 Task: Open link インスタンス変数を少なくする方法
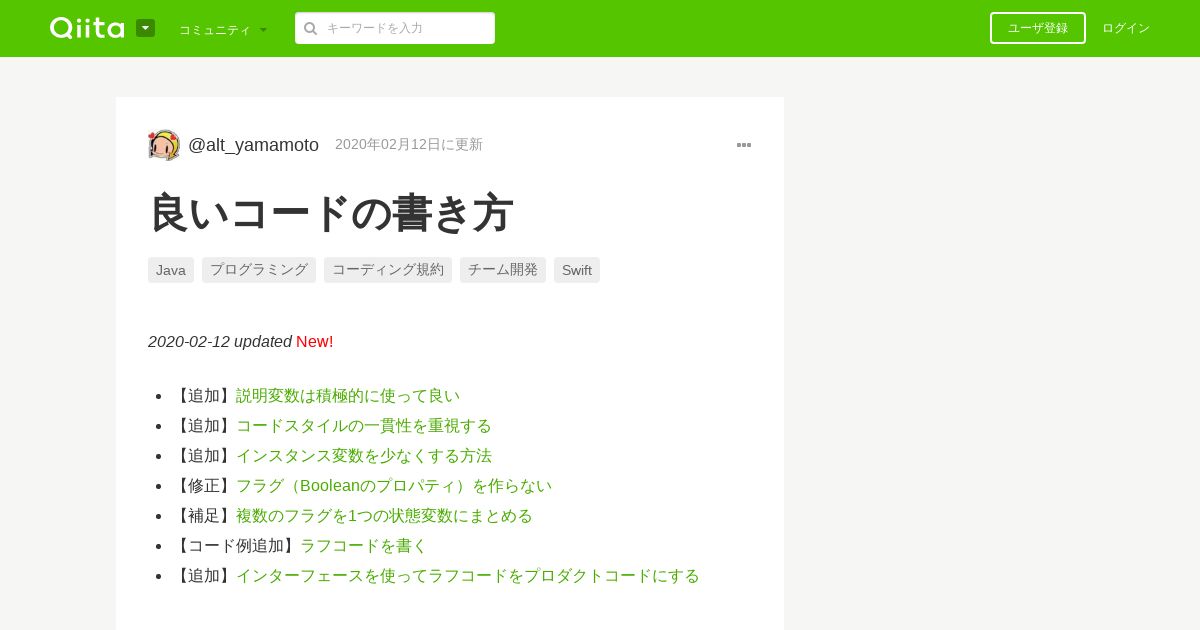(364, 456)
